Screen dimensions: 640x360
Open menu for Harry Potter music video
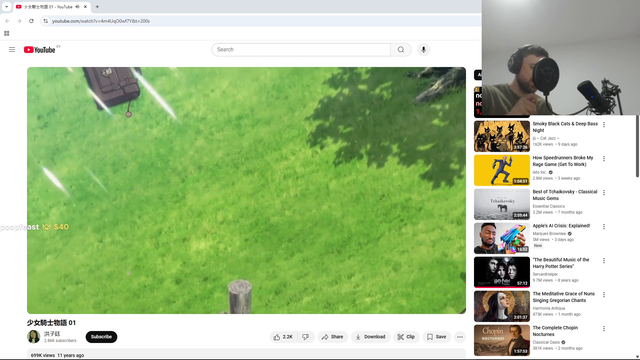click(x=604, y=260)
